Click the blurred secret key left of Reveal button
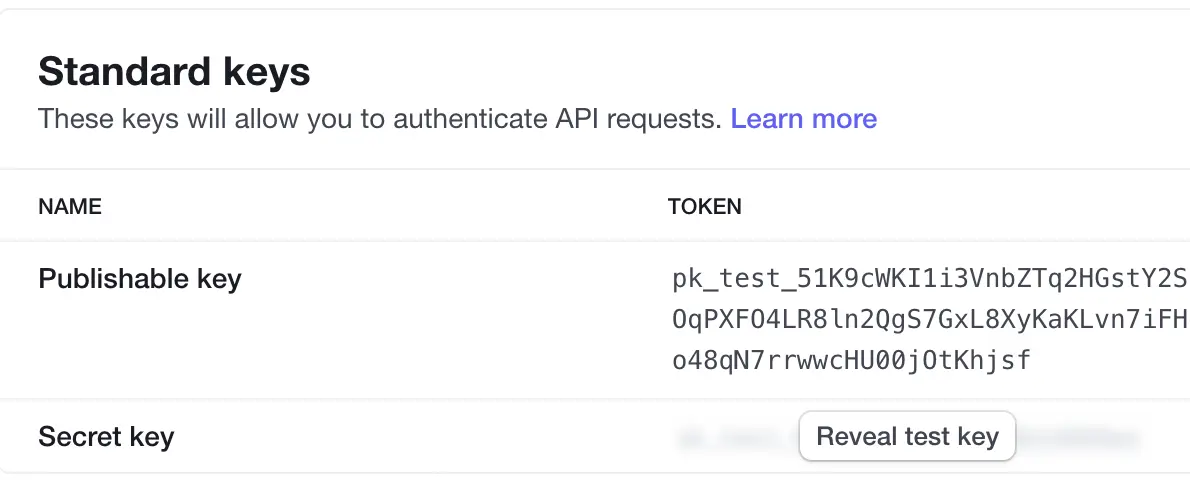The width and height of the screenshot is (1190, 502). 736,438
